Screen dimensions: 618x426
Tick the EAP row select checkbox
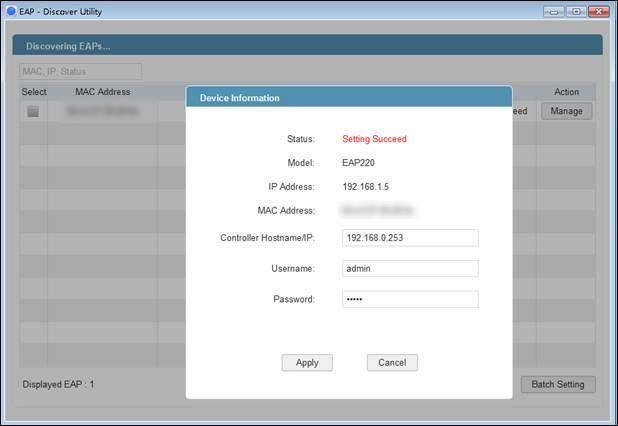(x=33, y=112)
